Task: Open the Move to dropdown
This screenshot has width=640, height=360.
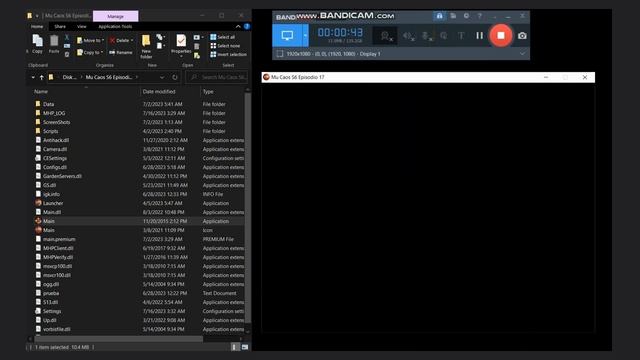Action: [x=90, y=40]
